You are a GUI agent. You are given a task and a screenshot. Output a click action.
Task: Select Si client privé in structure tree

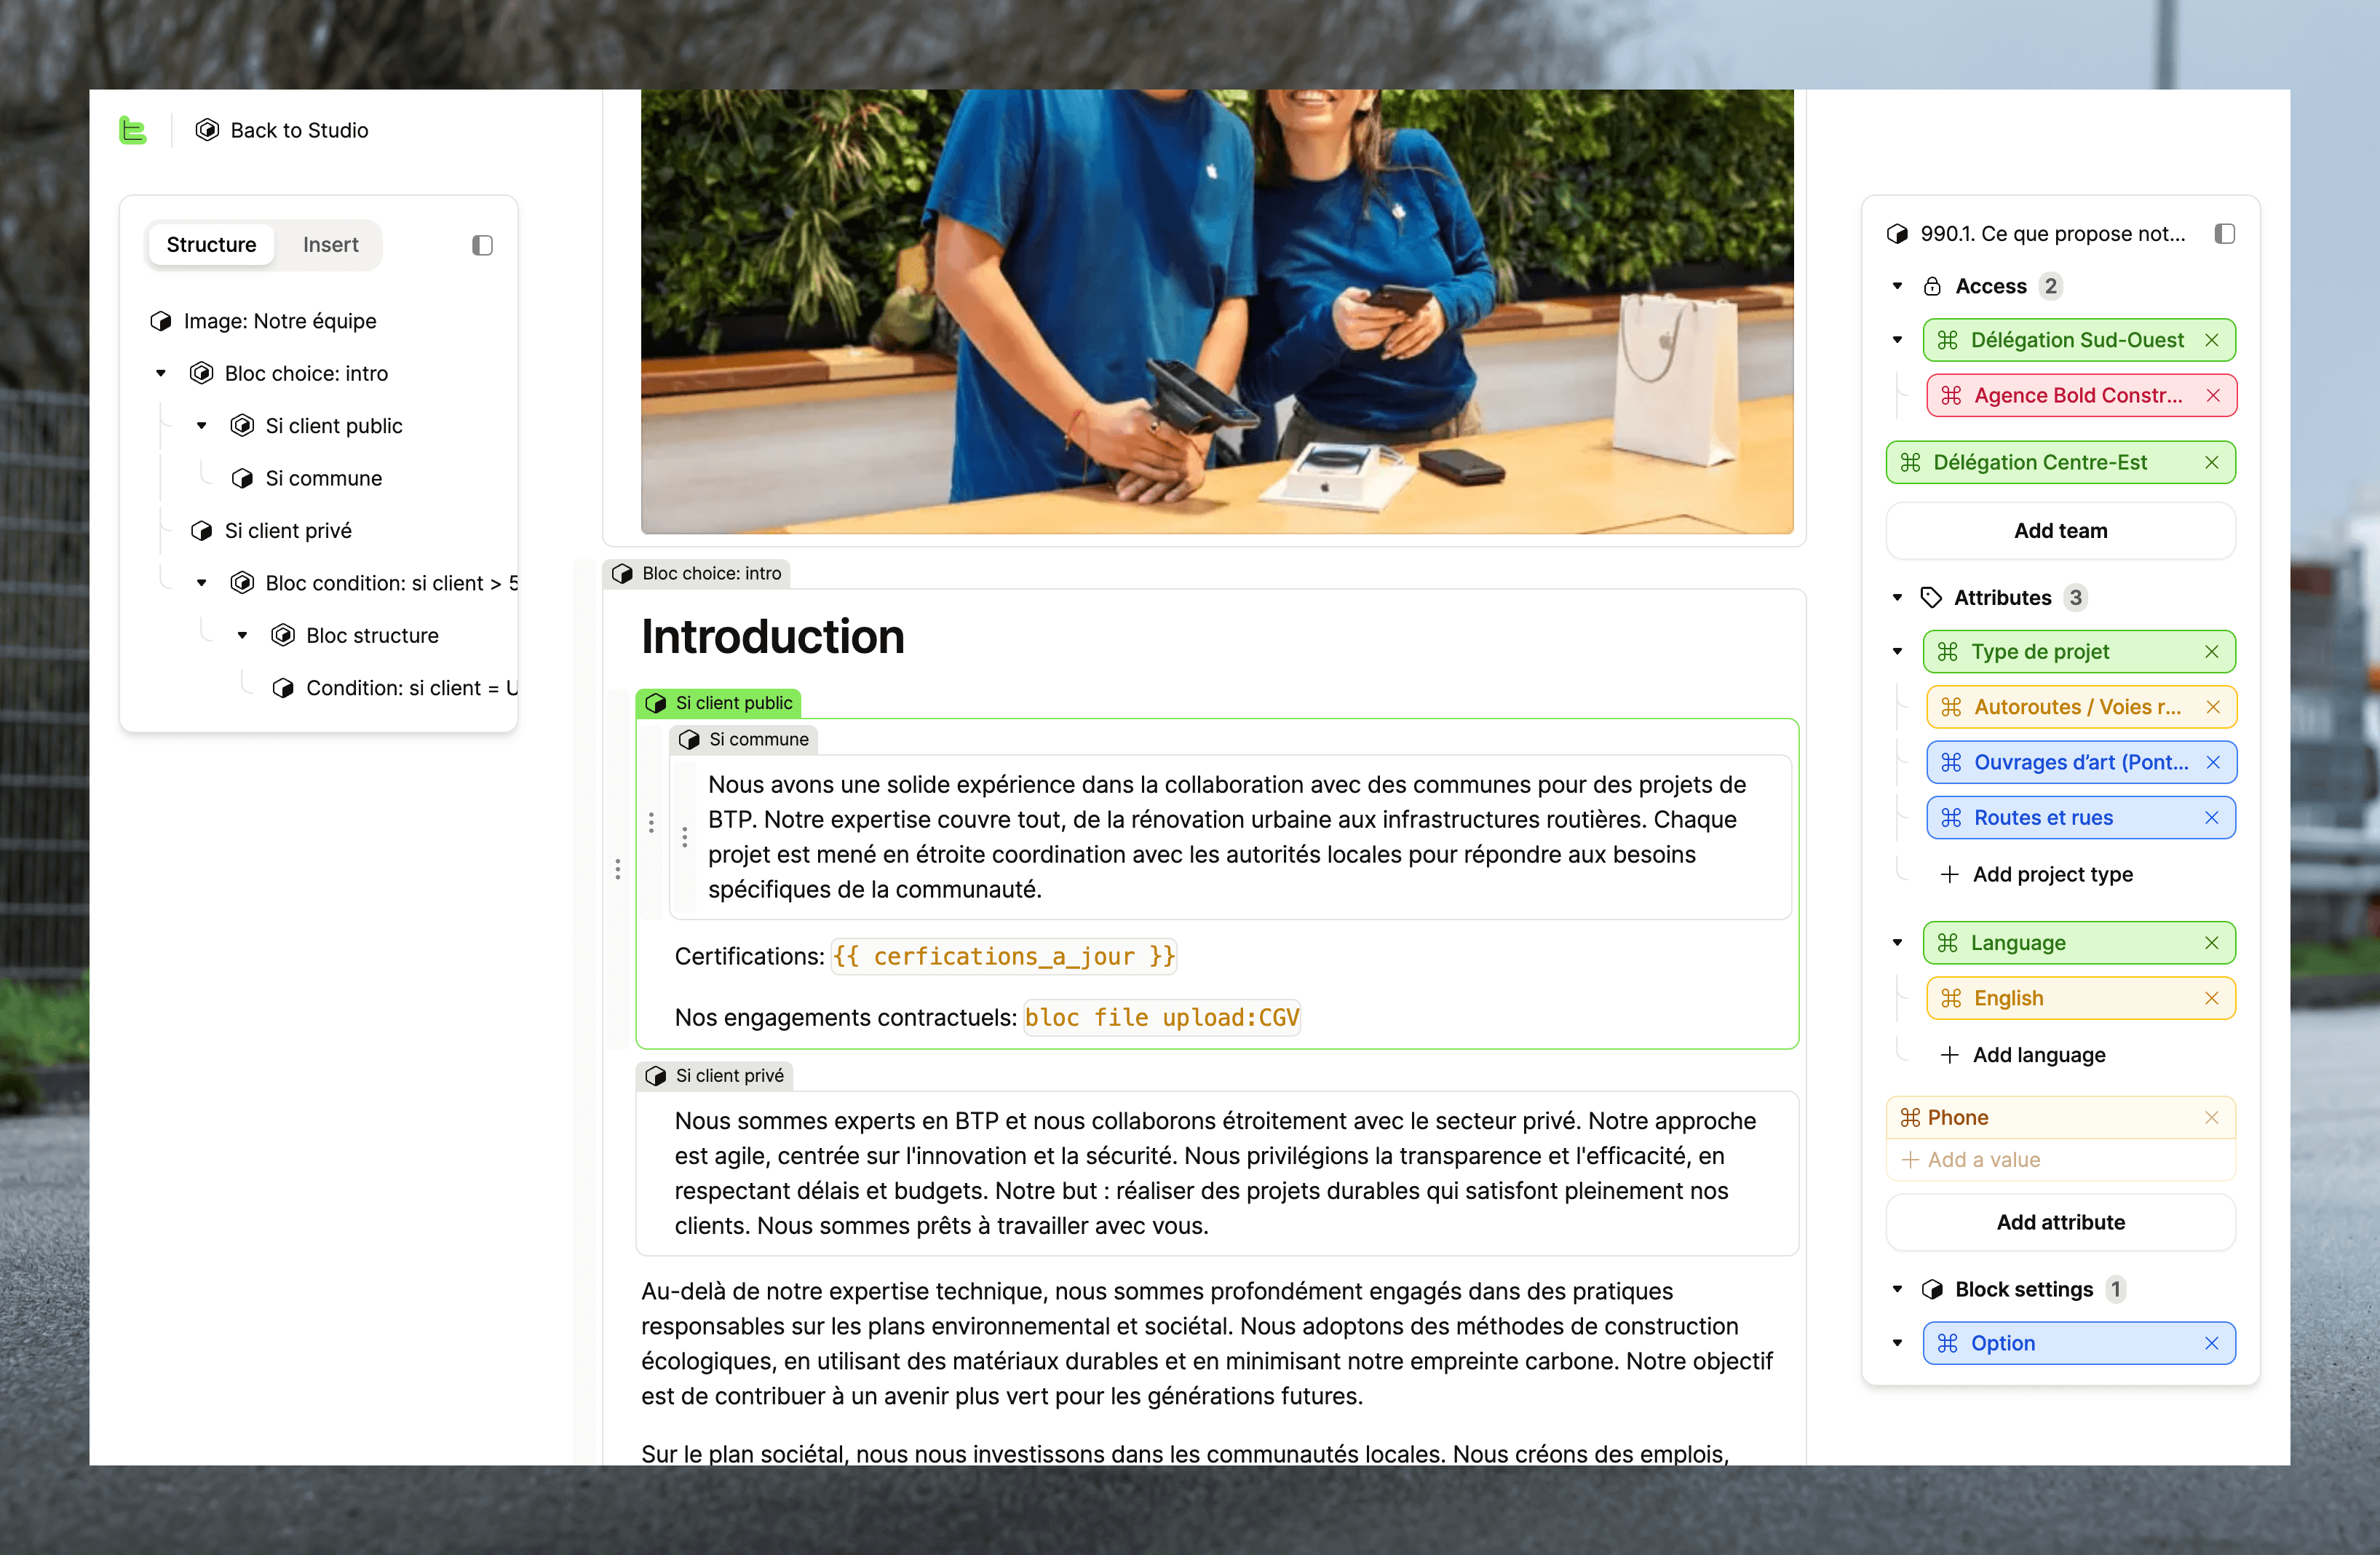[x=288, y=531]
